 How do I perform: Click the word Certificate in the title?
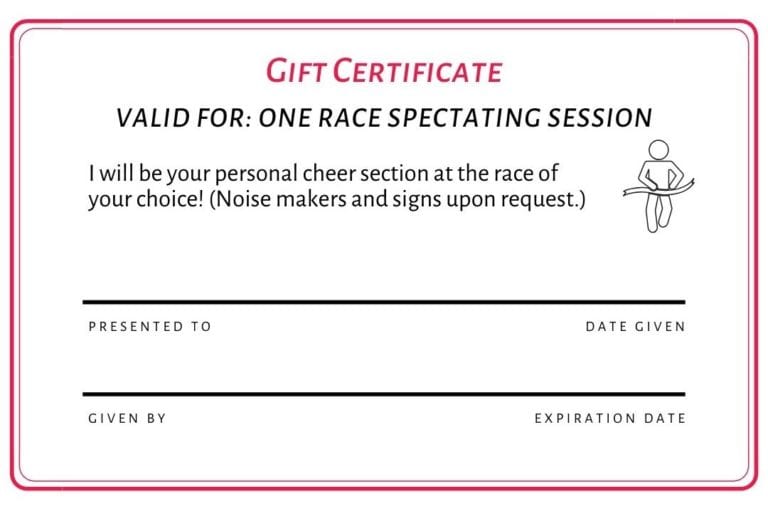(418, 71)
